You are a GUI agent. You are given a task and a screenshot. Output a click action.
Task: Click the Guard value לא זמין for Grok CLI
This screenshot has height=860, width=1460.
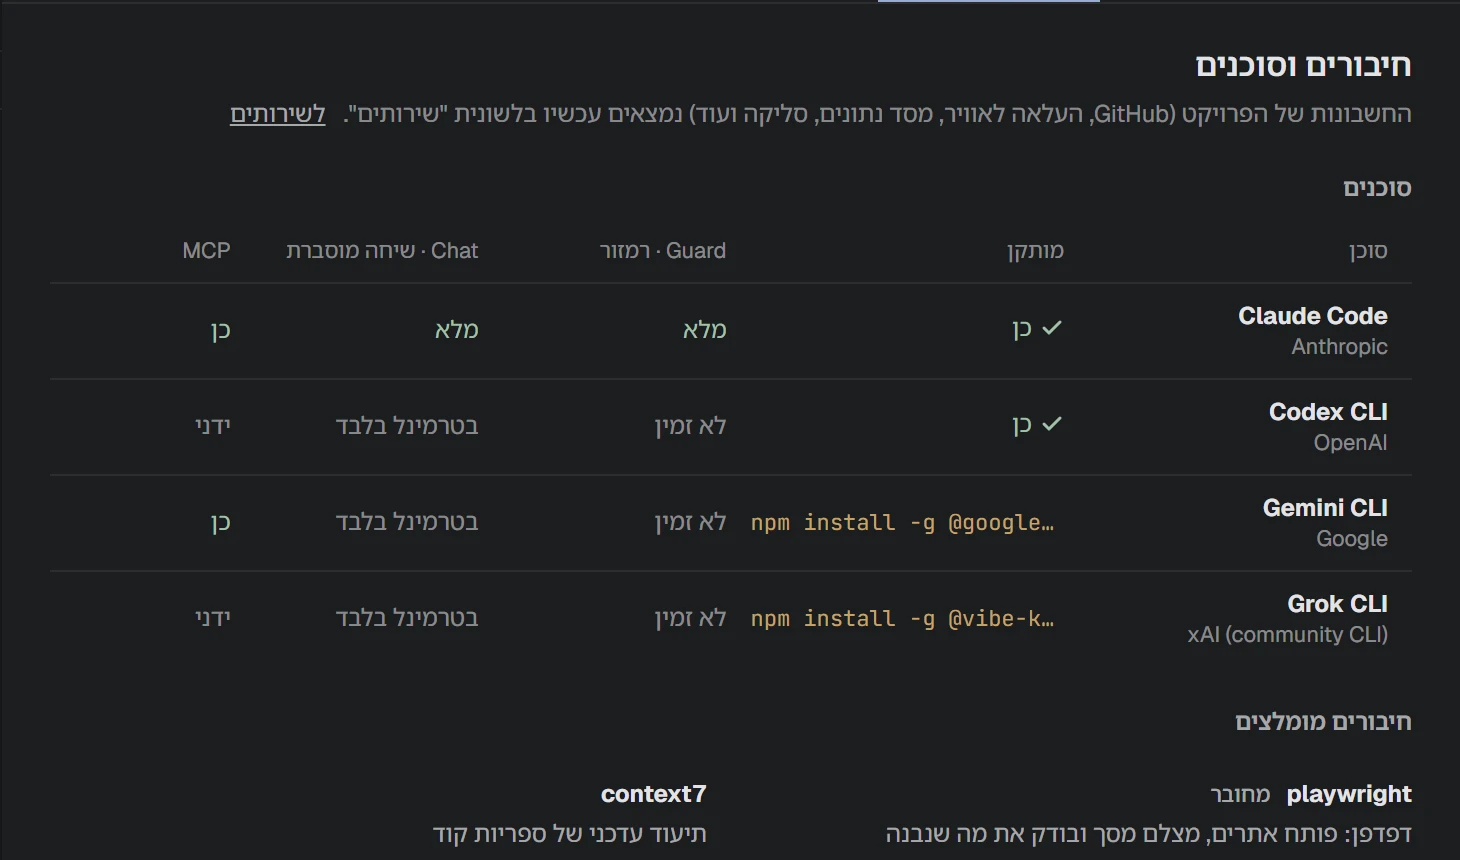coord(690,618)
